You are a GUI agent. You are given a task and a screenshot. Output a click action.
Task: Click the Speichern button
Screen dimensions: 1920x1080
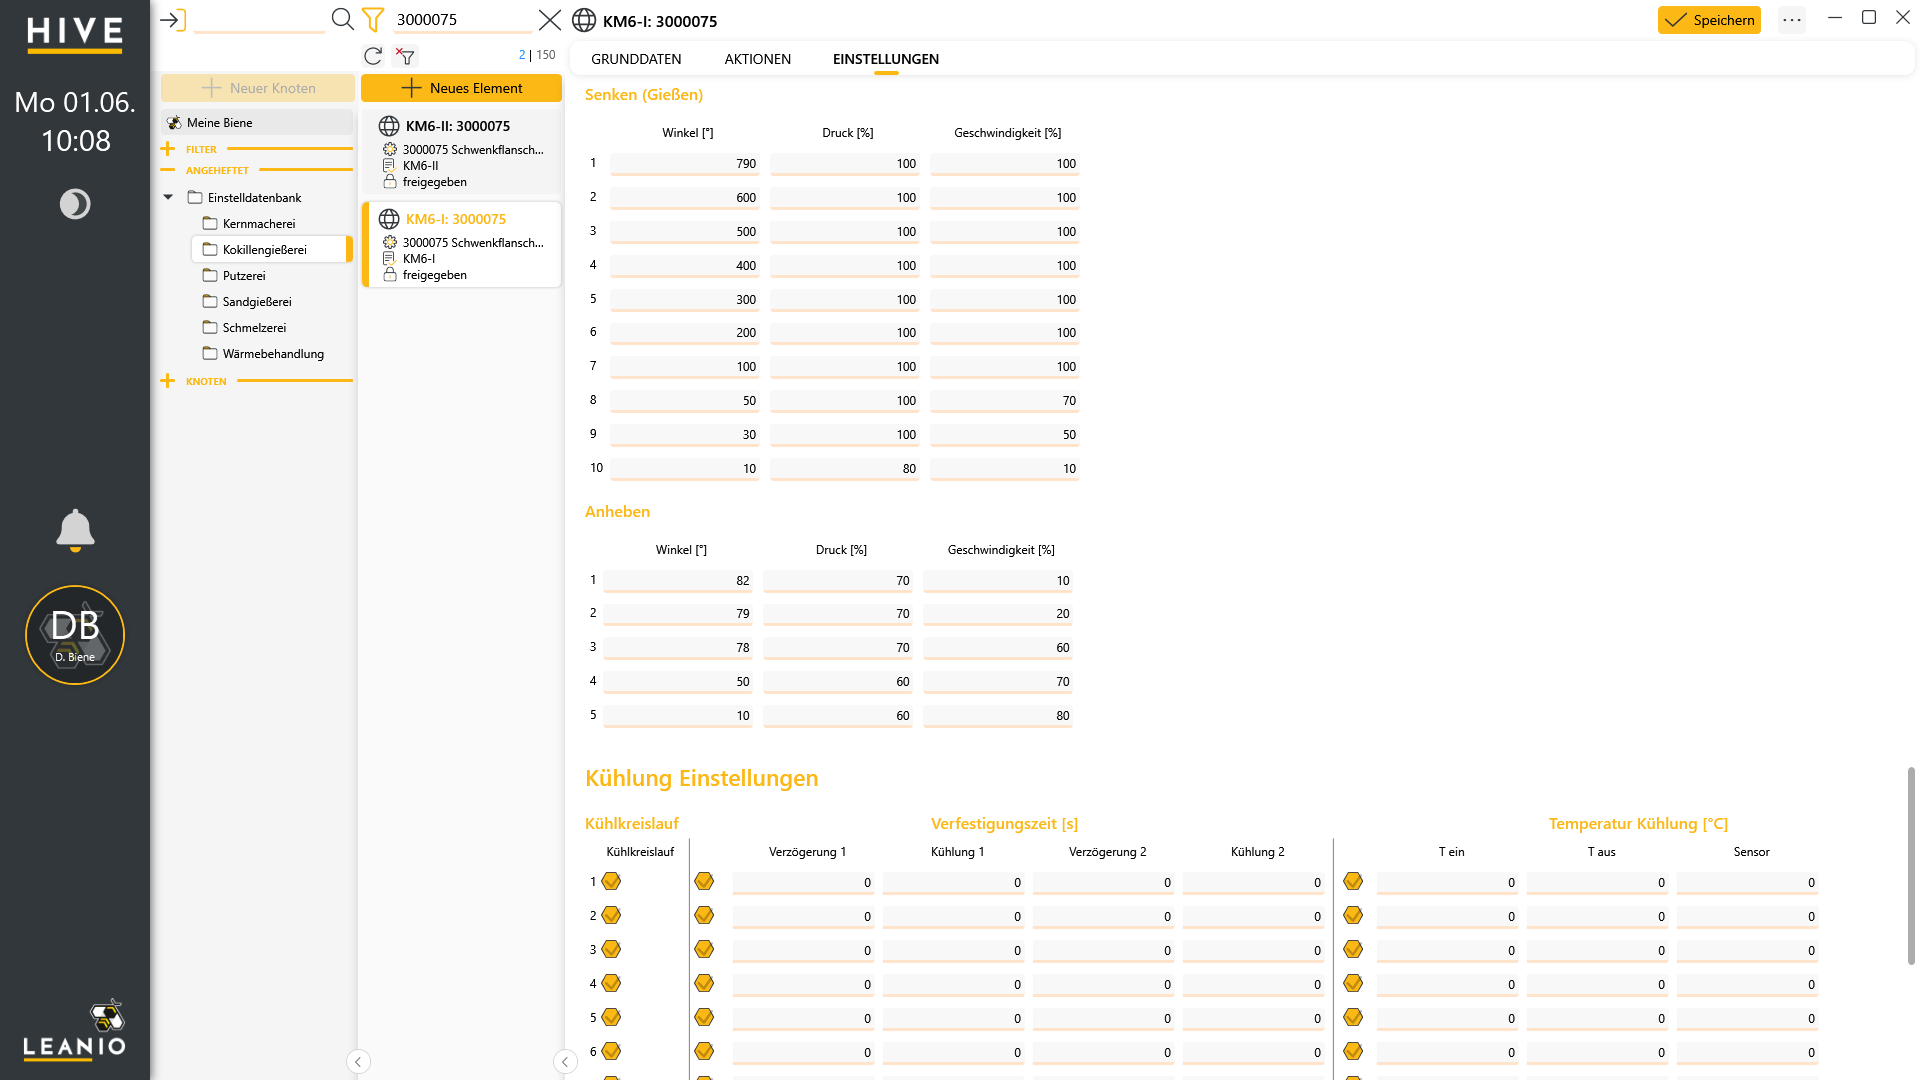(x=1709, y=20)
